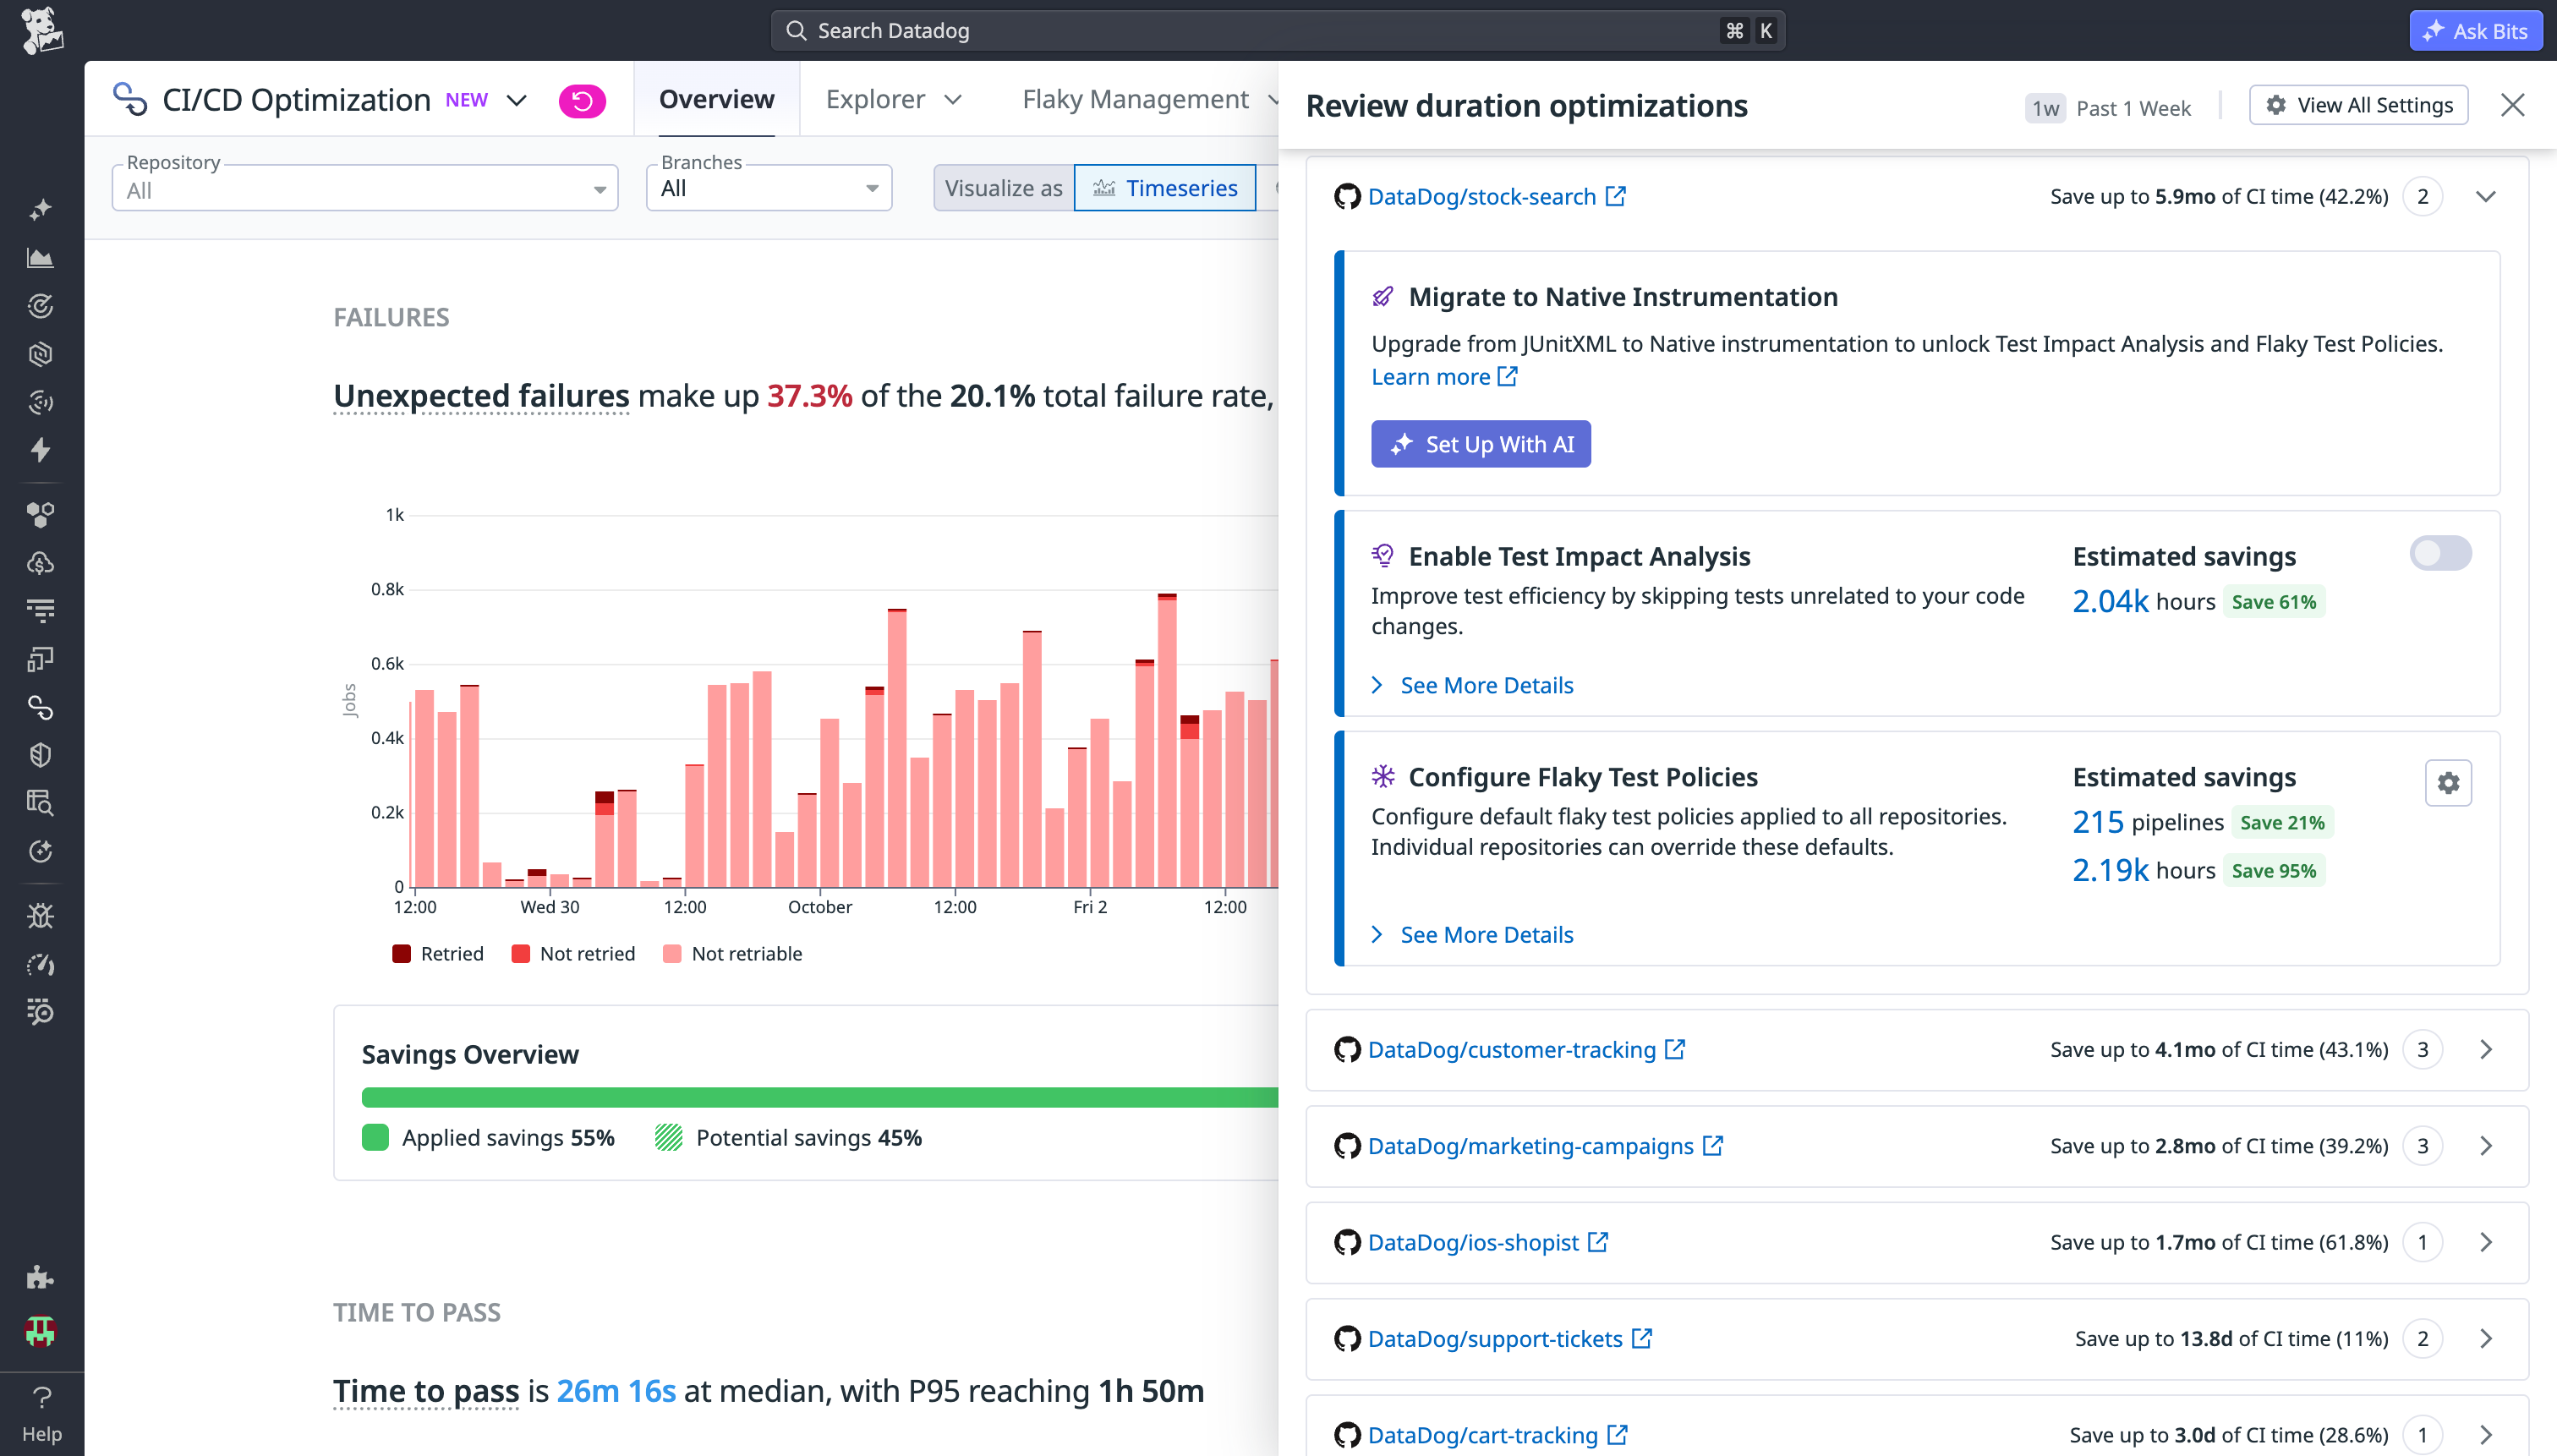Open the bug icon in left sidebar
This screenshot has height=1456, width=2557.
40,916
